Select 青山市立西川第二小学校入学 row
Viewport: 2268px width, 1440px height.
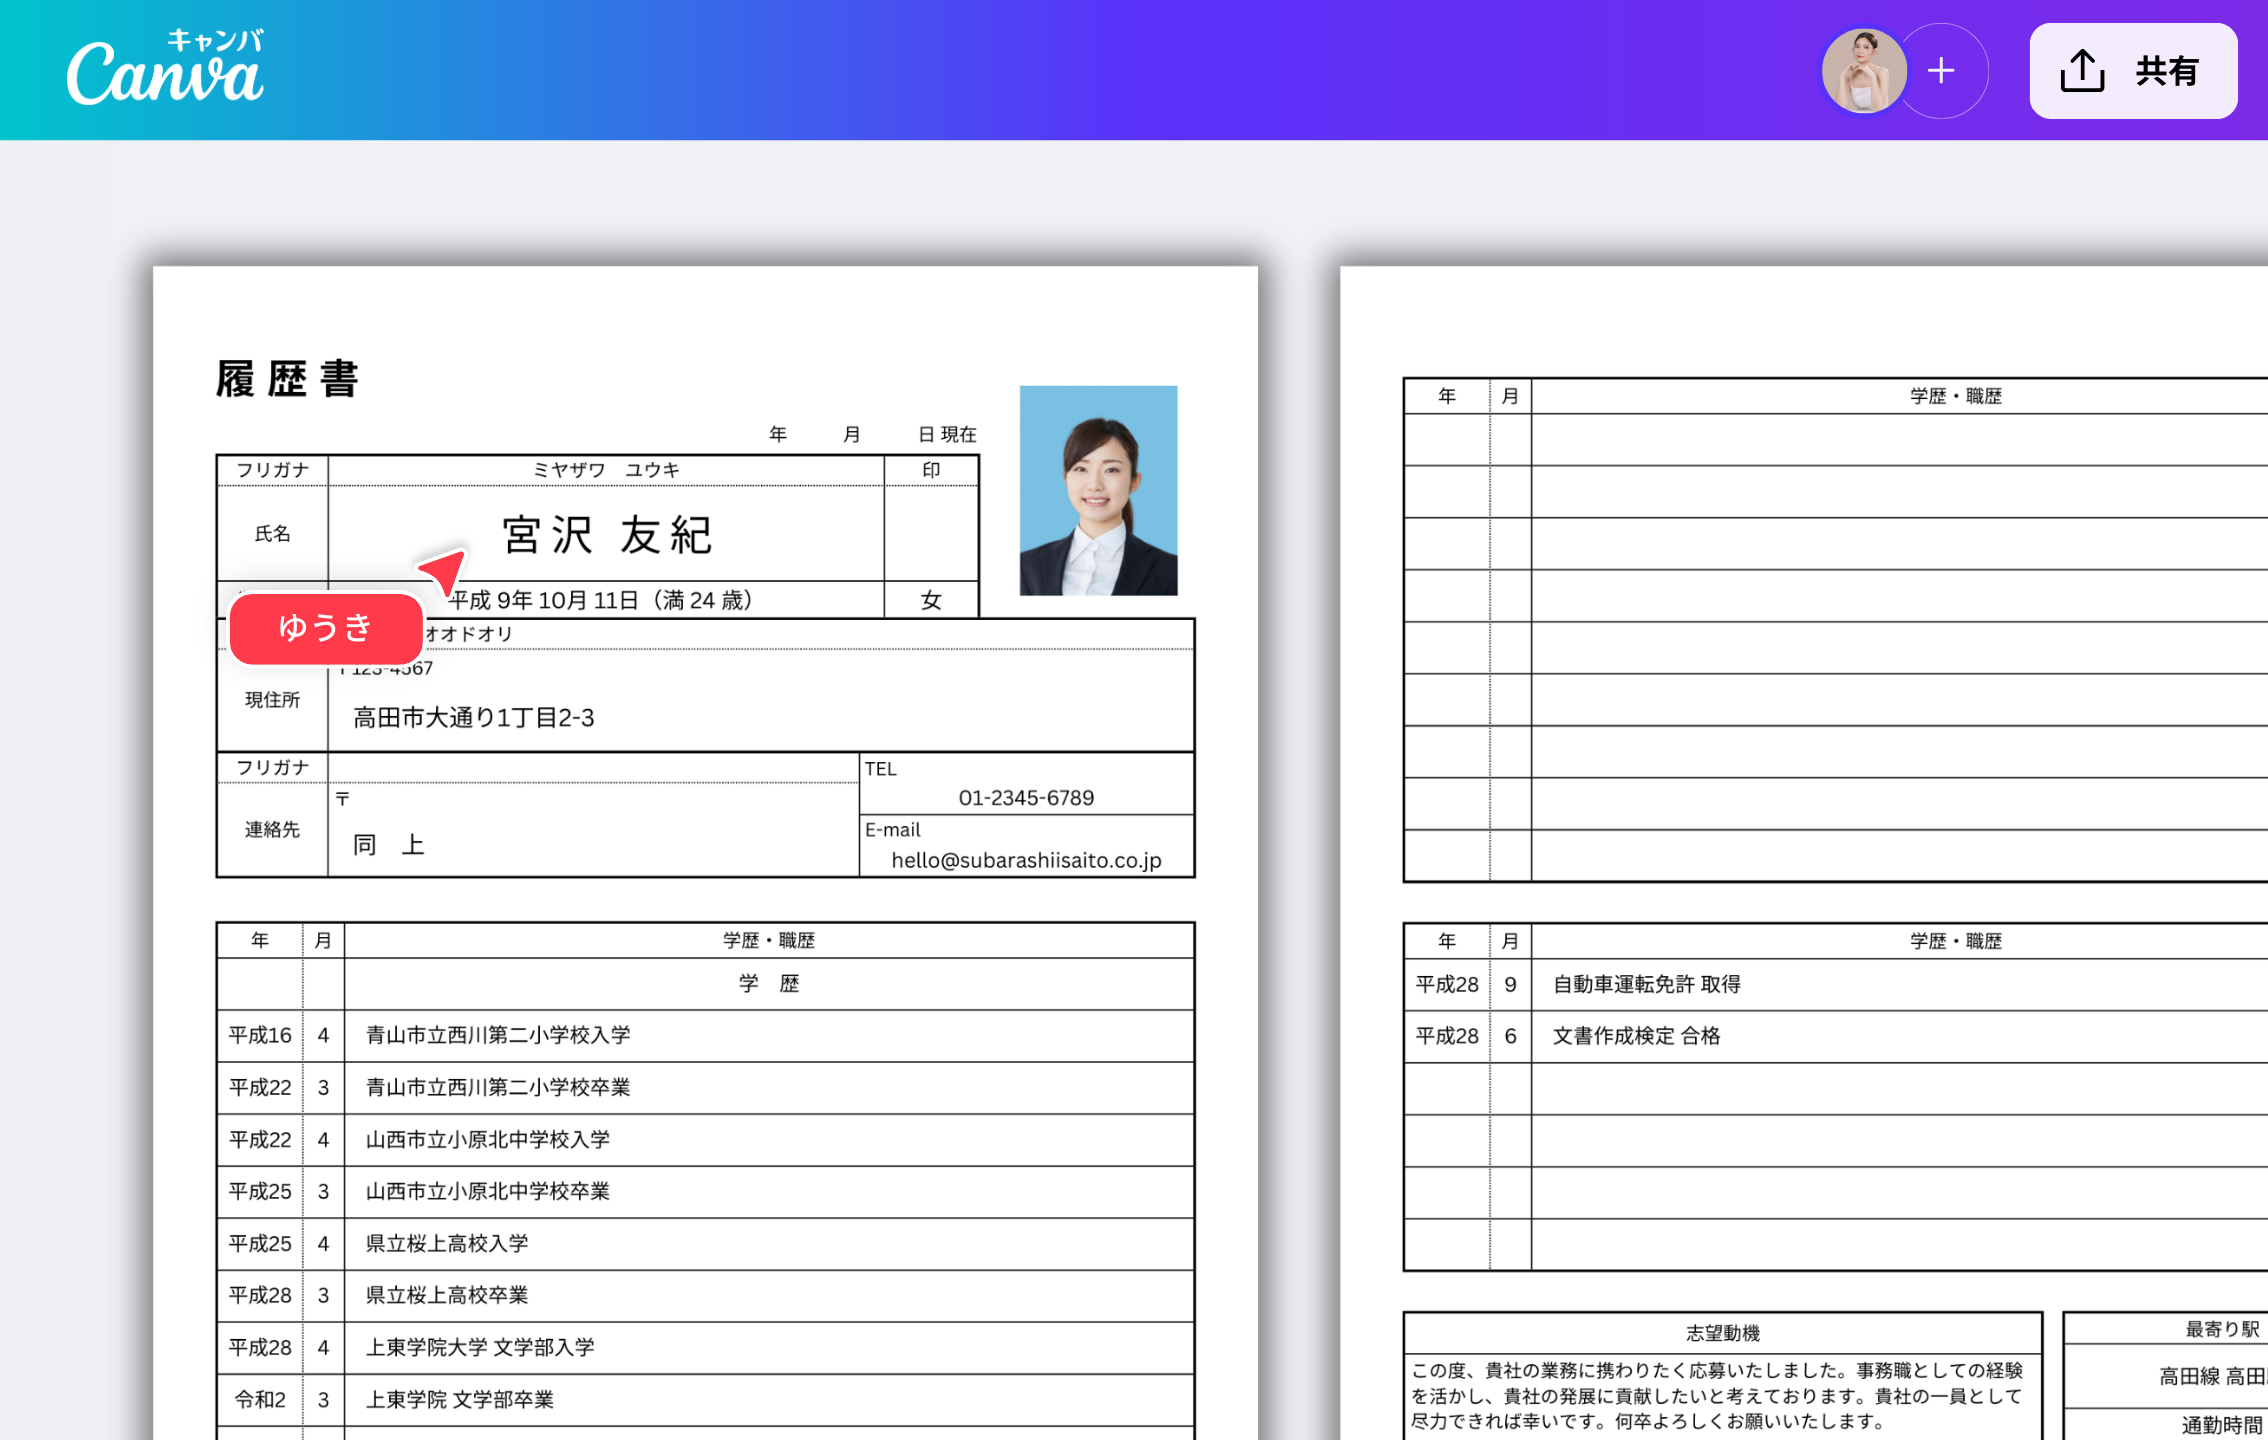(498, 1035)
